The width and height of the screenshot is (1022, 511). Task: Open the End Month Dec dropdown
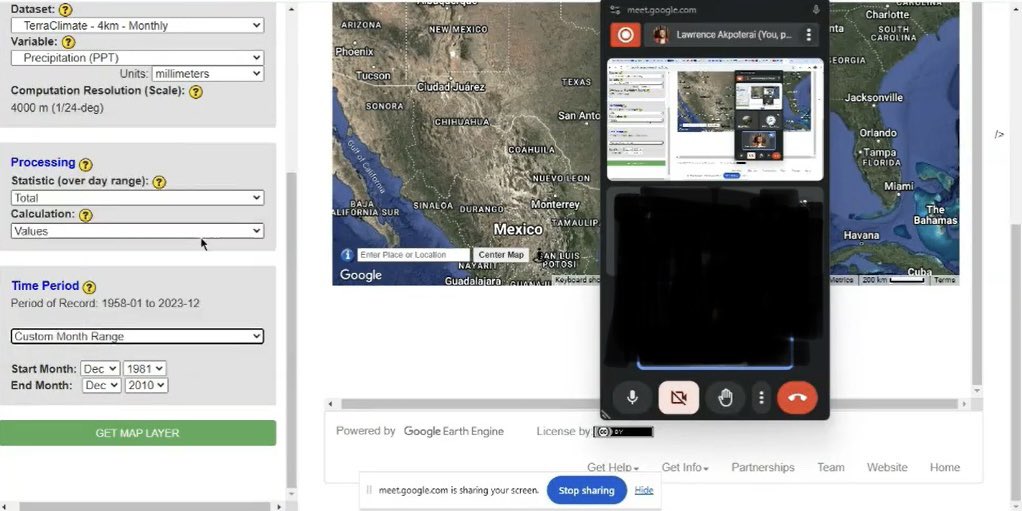coord(102,385)
